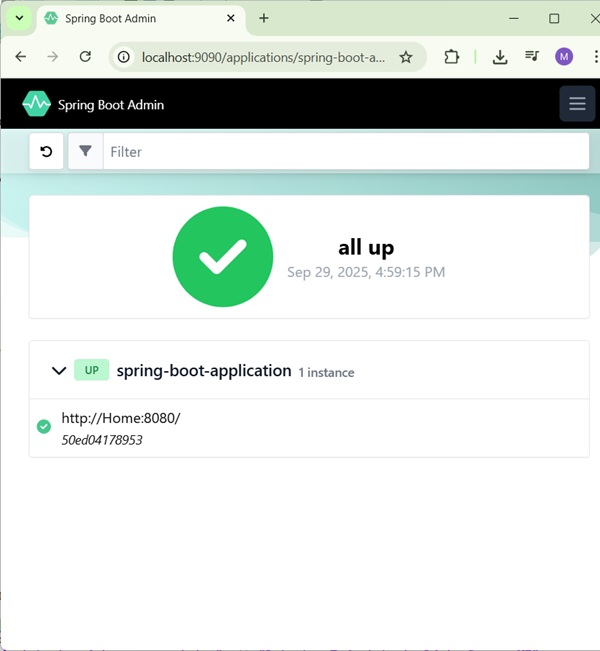Reload the current page
This screenshot has width=600, height=651.
[x=86, y=56]
